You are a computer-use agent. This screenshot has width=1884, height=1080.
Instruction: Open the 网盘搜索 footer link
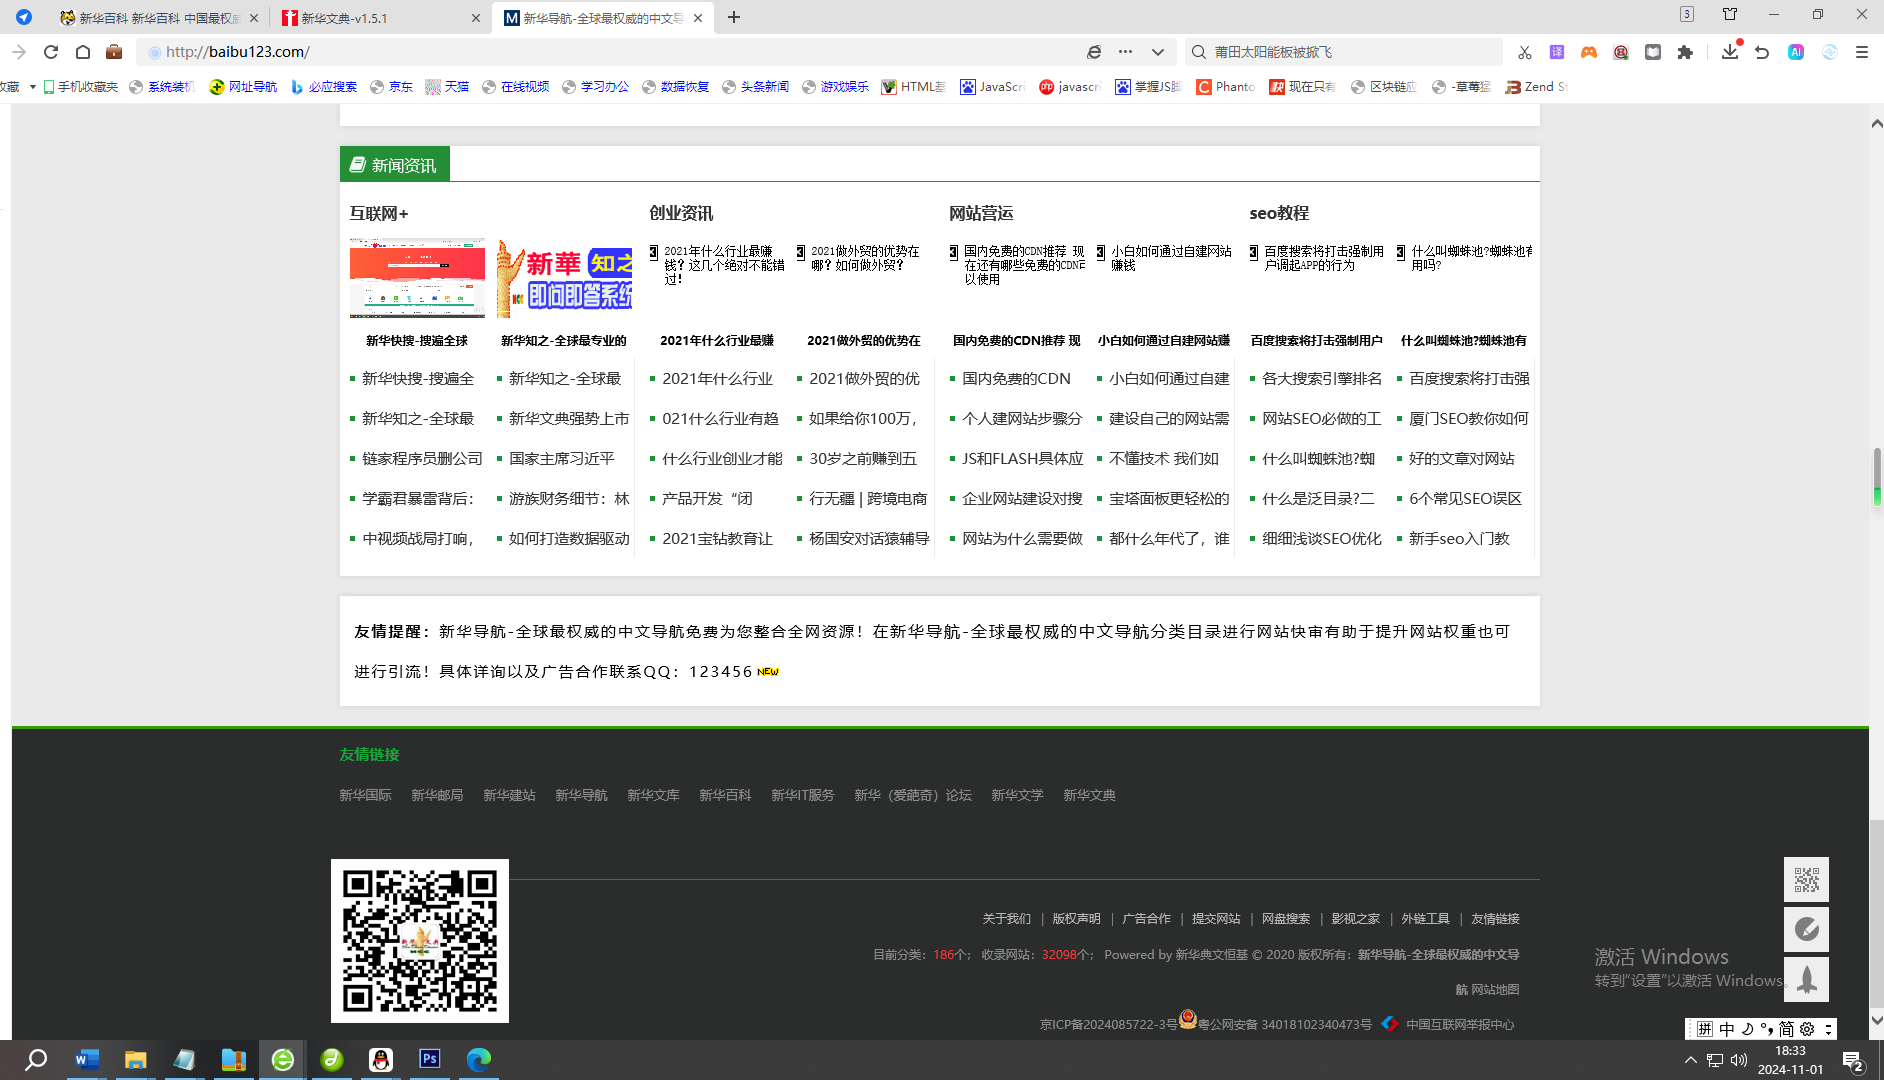coord(1285,919)
